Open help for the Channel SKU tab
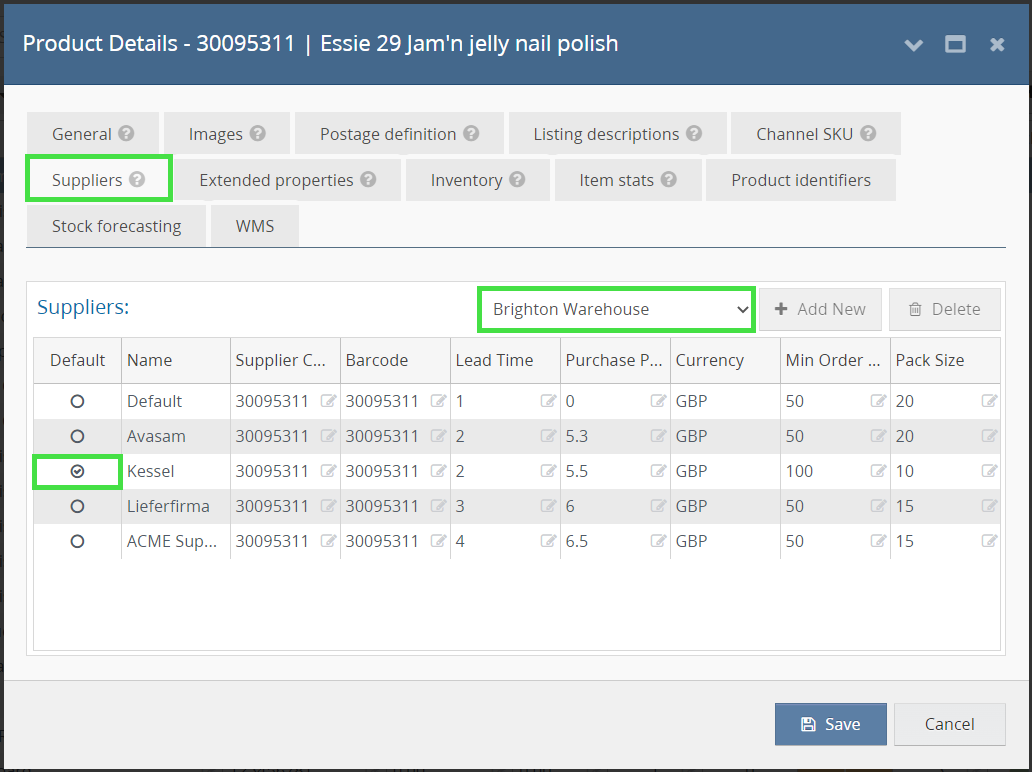The image size is (1032, 772). click(x=870, y=132)
